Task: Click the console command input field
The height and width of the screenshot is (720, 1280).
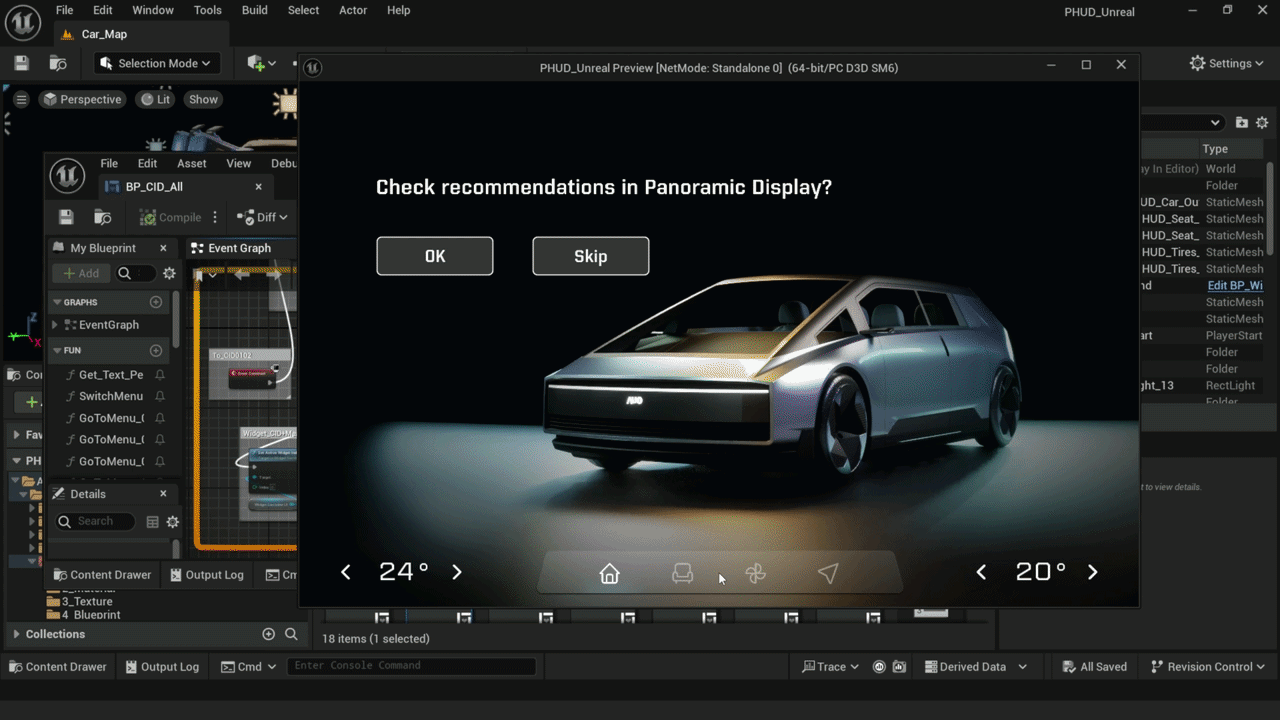Action: 411,666
